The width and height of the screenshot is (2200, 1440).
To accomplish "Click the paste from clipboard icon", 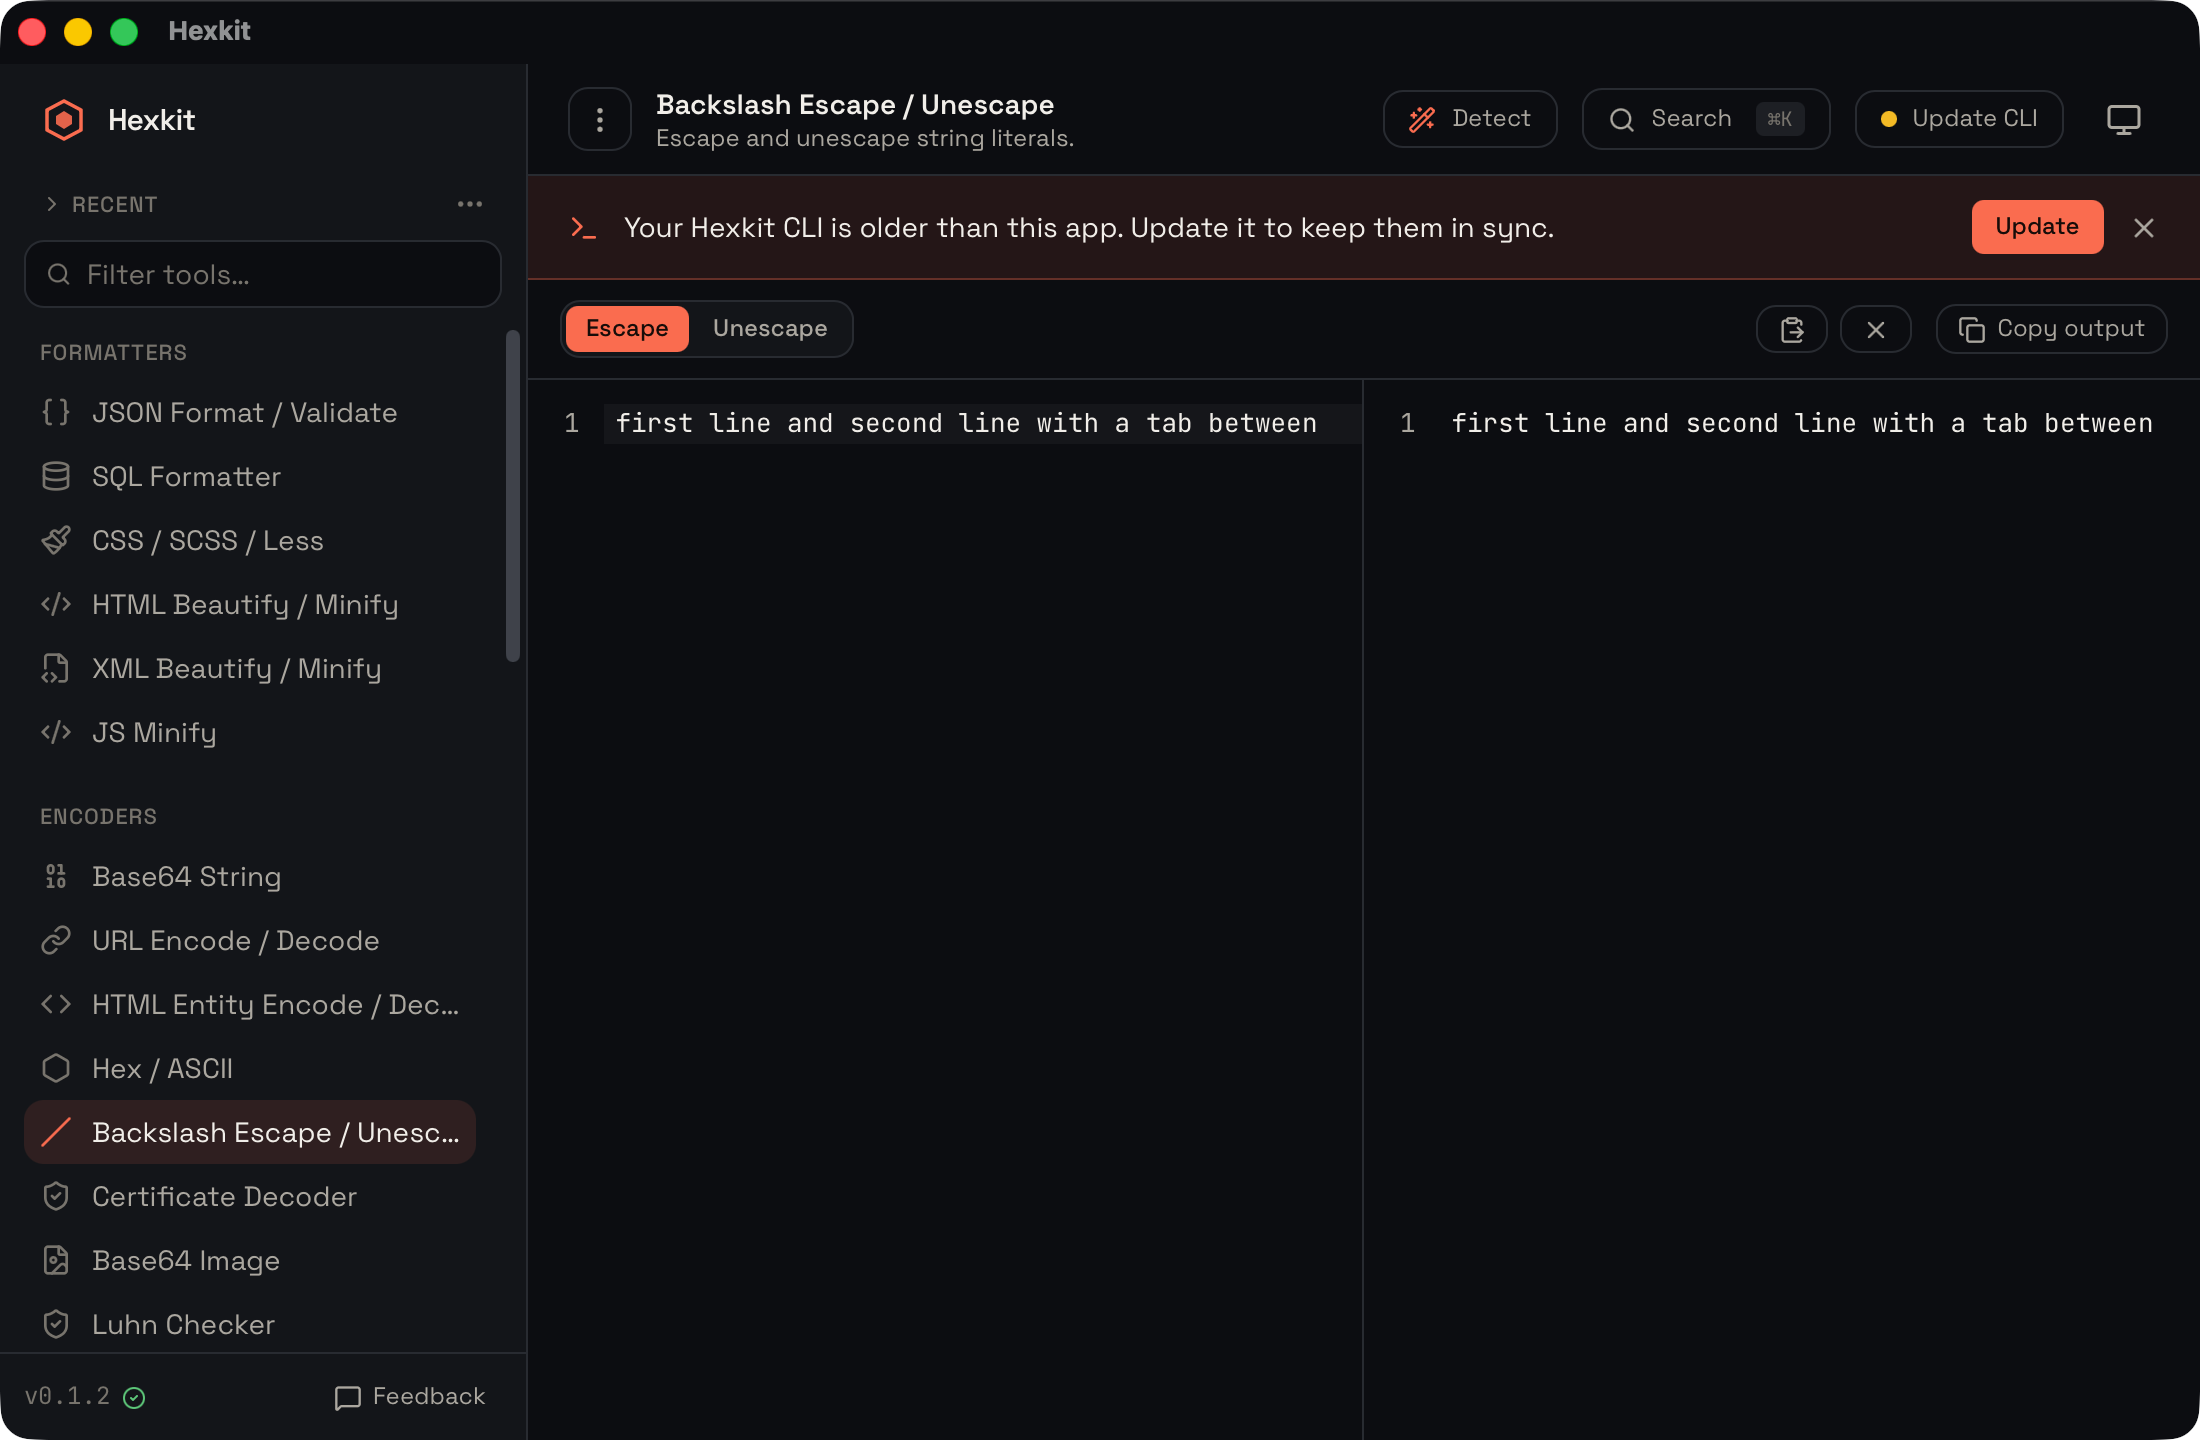I will 1792,329.
